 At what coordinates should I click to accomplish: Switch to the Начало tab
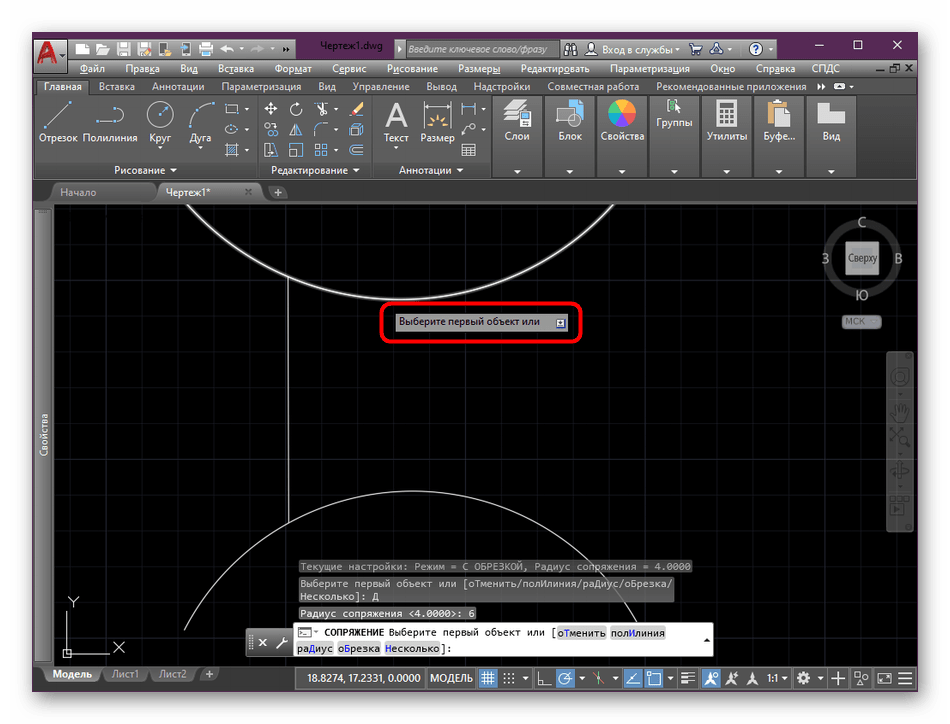click(x=78, y=192)
